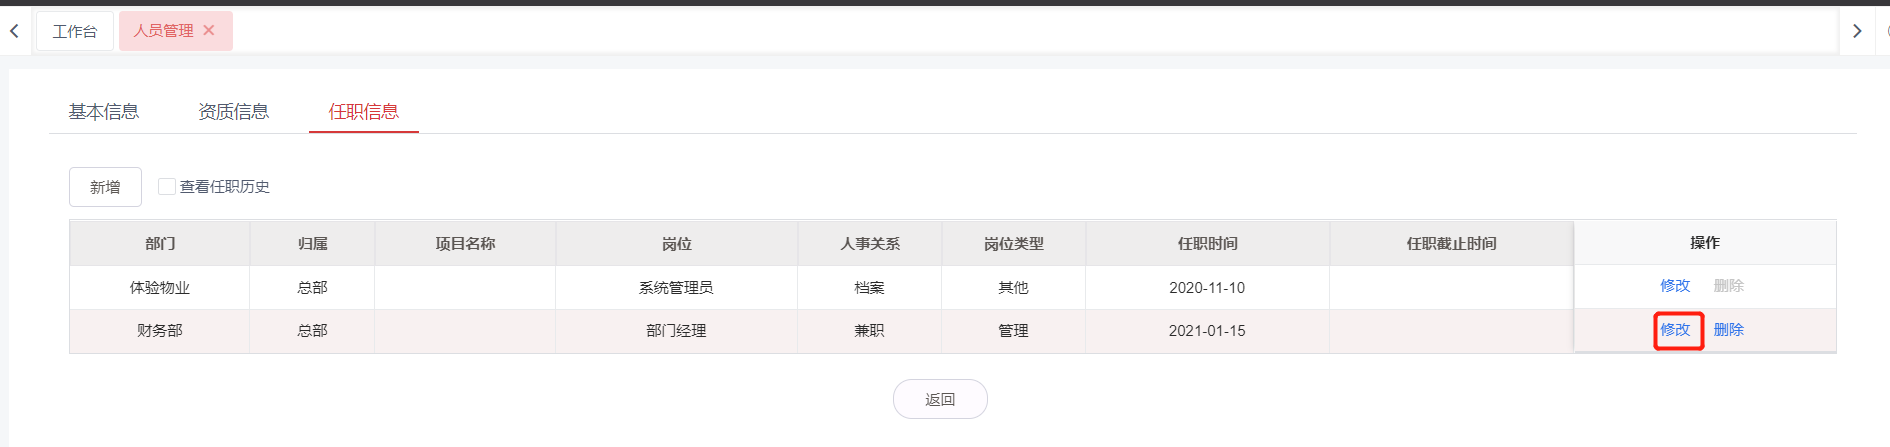This screenshot has width=1890, height=447.
Task: Click the 新增 button
Action: [105, 187]
